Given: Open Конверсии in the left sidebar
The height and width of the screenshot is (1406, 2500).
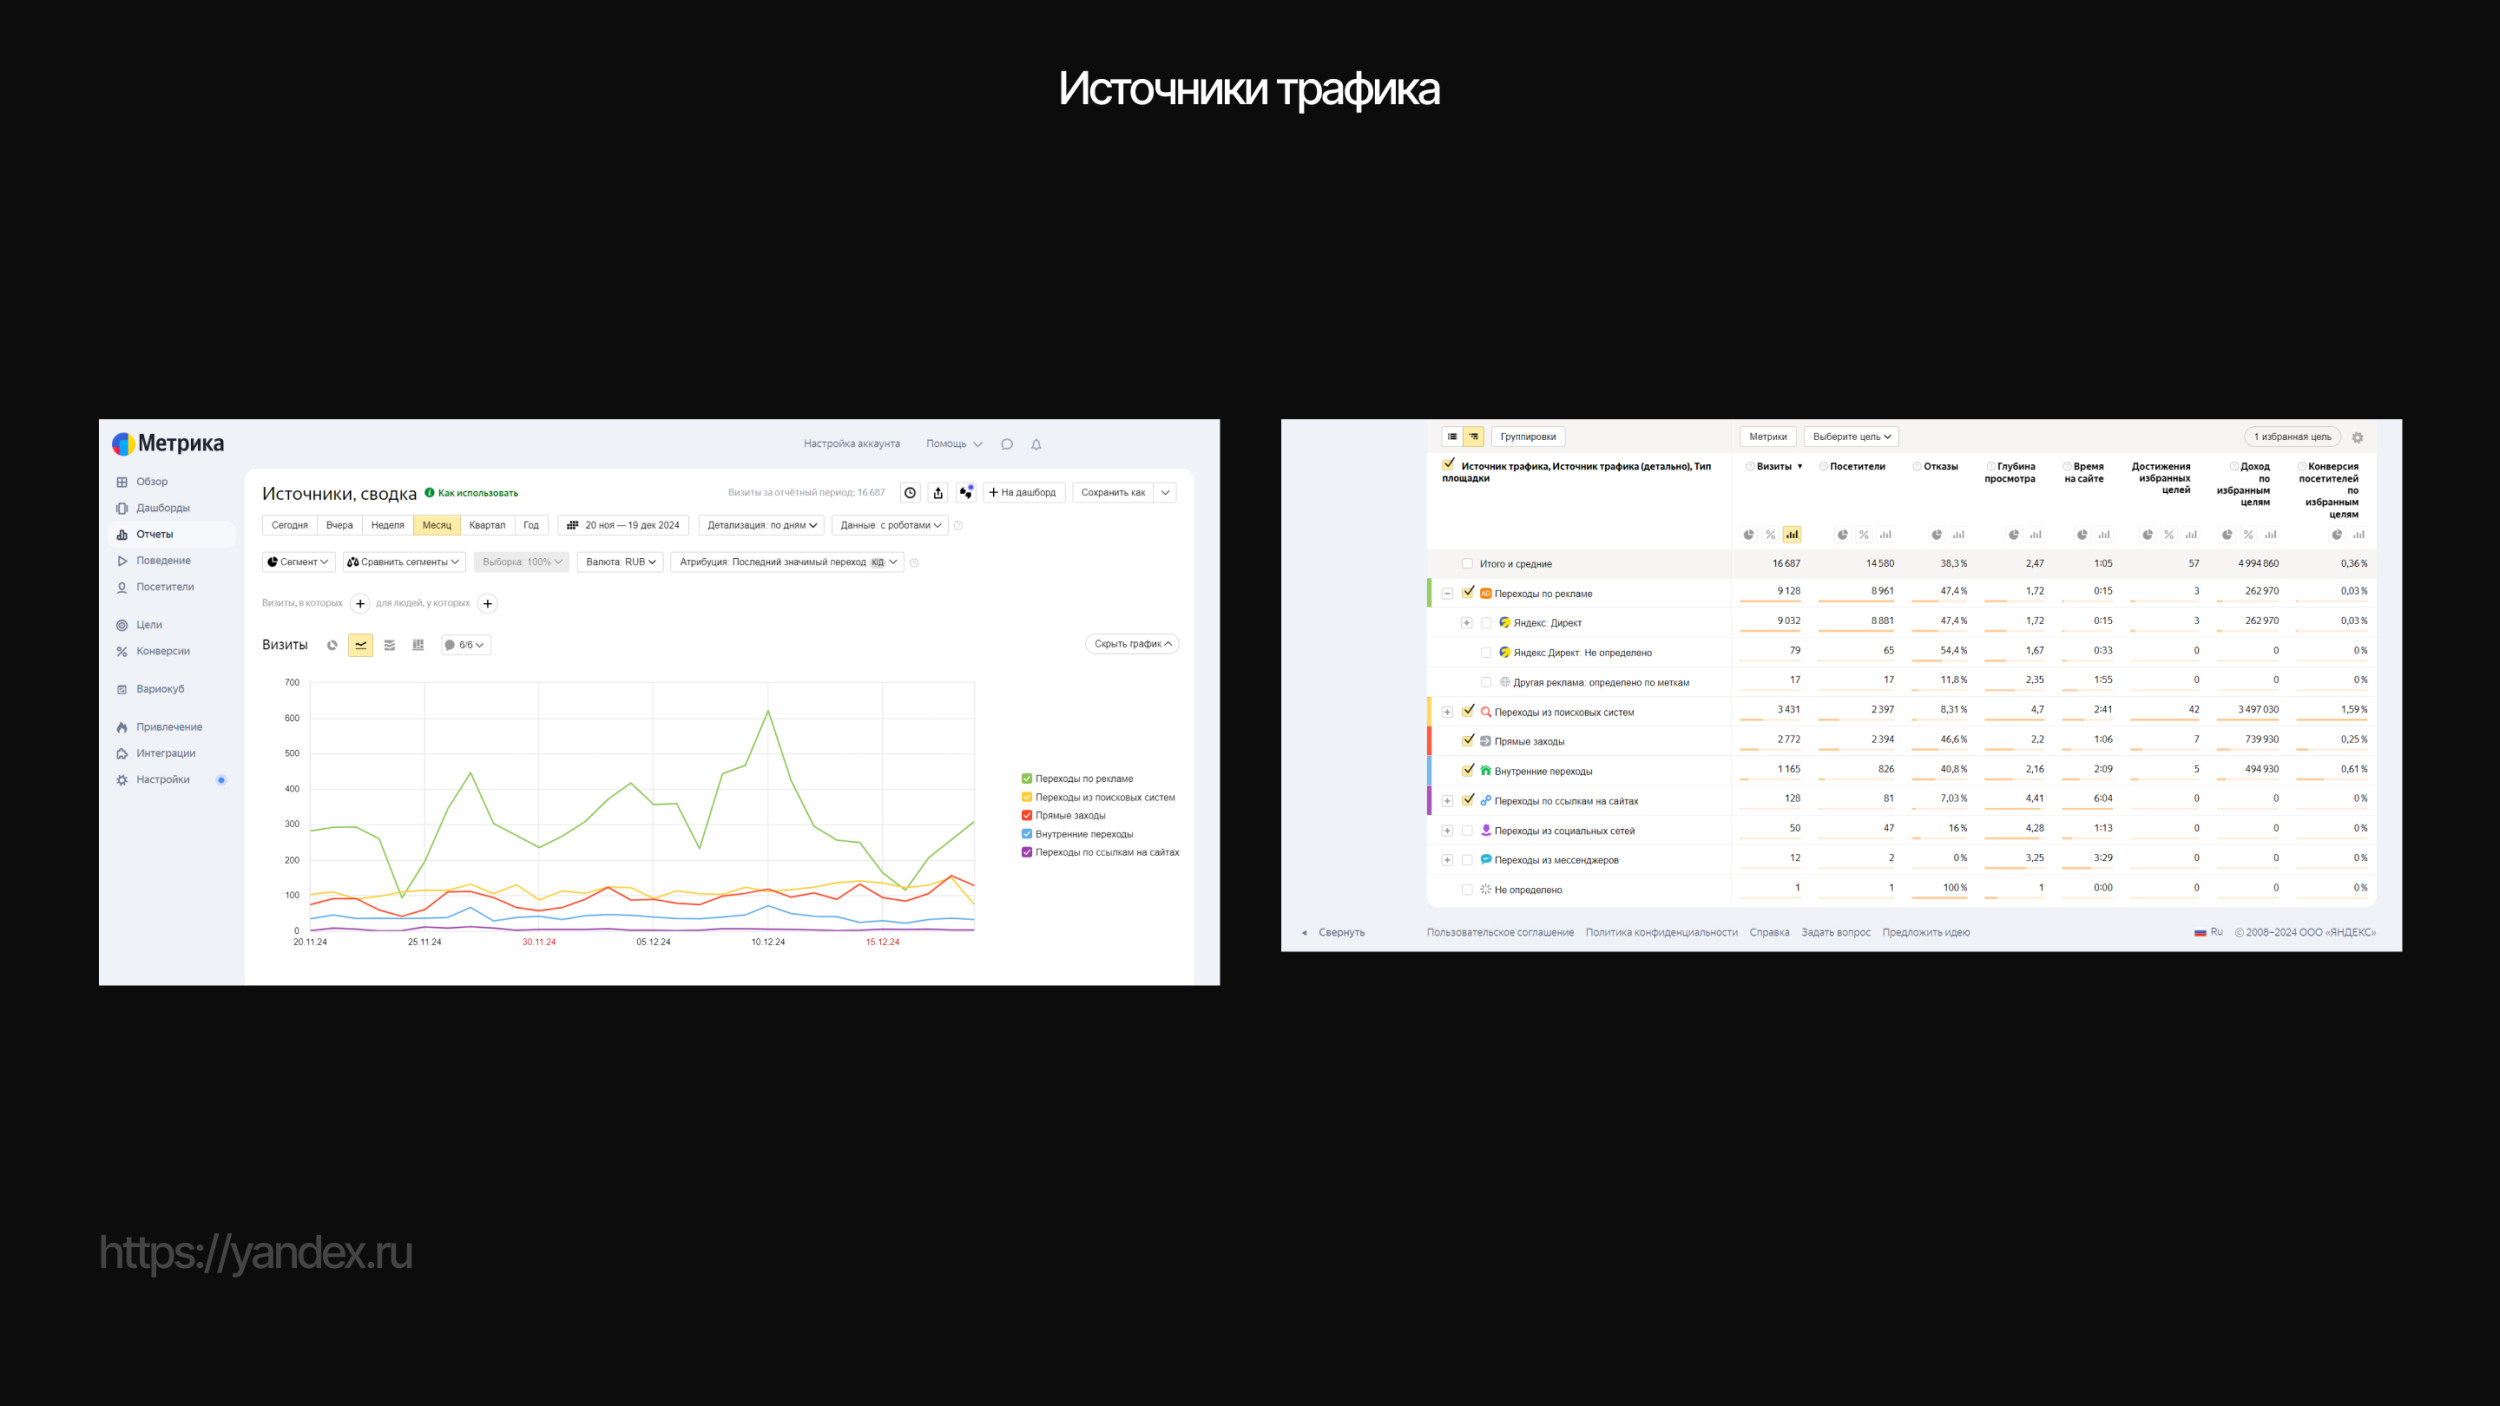Looking at the screenshot, I should pos(163,651).
